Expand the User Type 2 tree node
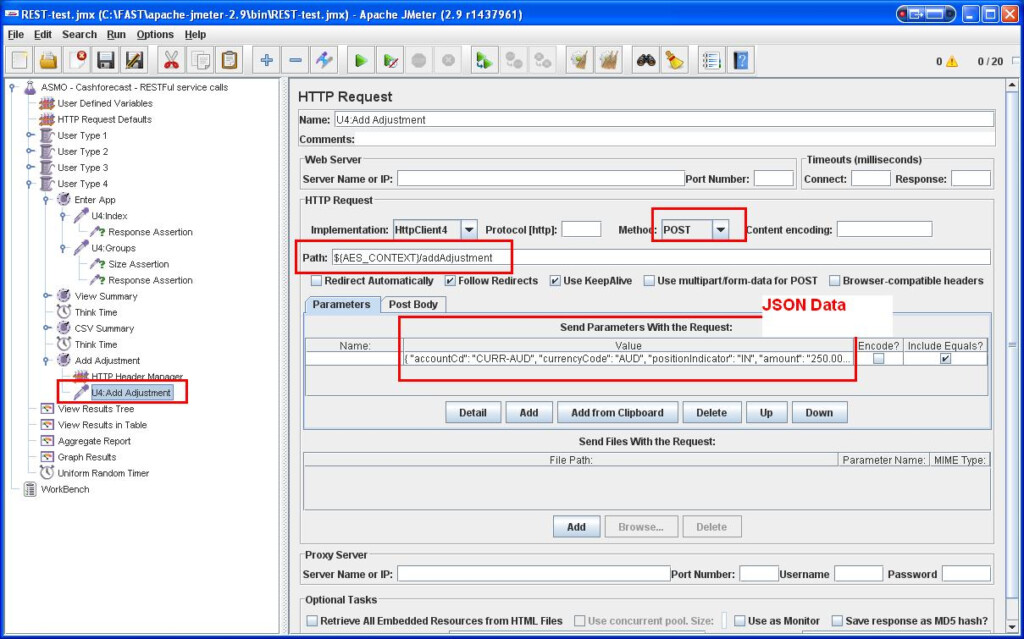Viewport: 1024px width, 639px height. 30,152
